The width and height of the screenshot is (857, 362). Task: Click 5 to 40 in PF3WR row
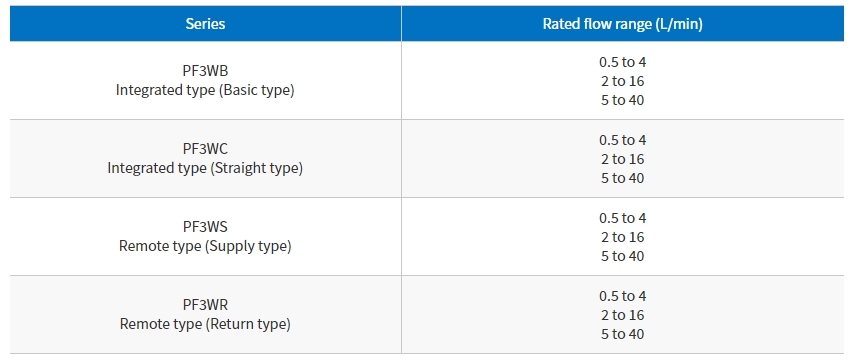[623, 334]
